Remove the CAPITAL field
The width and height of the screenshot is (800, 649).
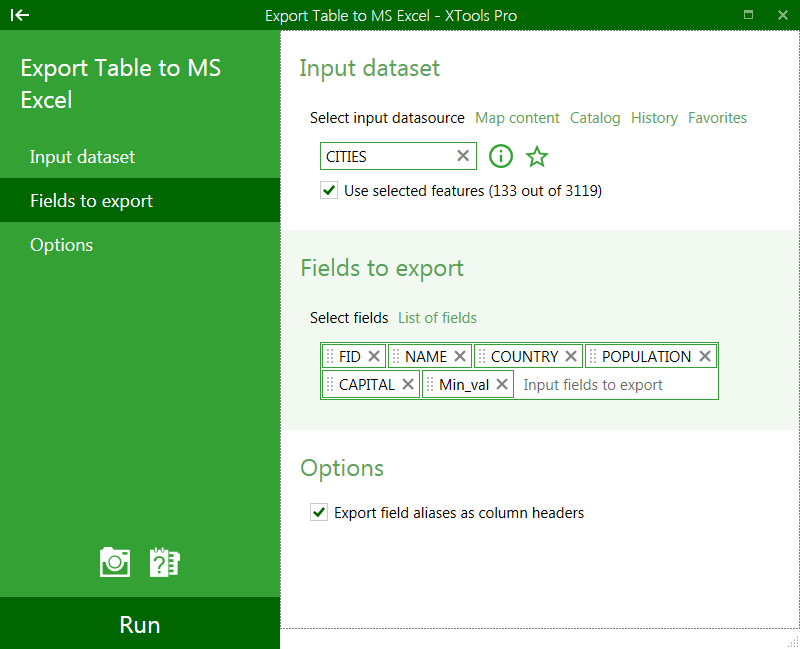coord(408,384)
